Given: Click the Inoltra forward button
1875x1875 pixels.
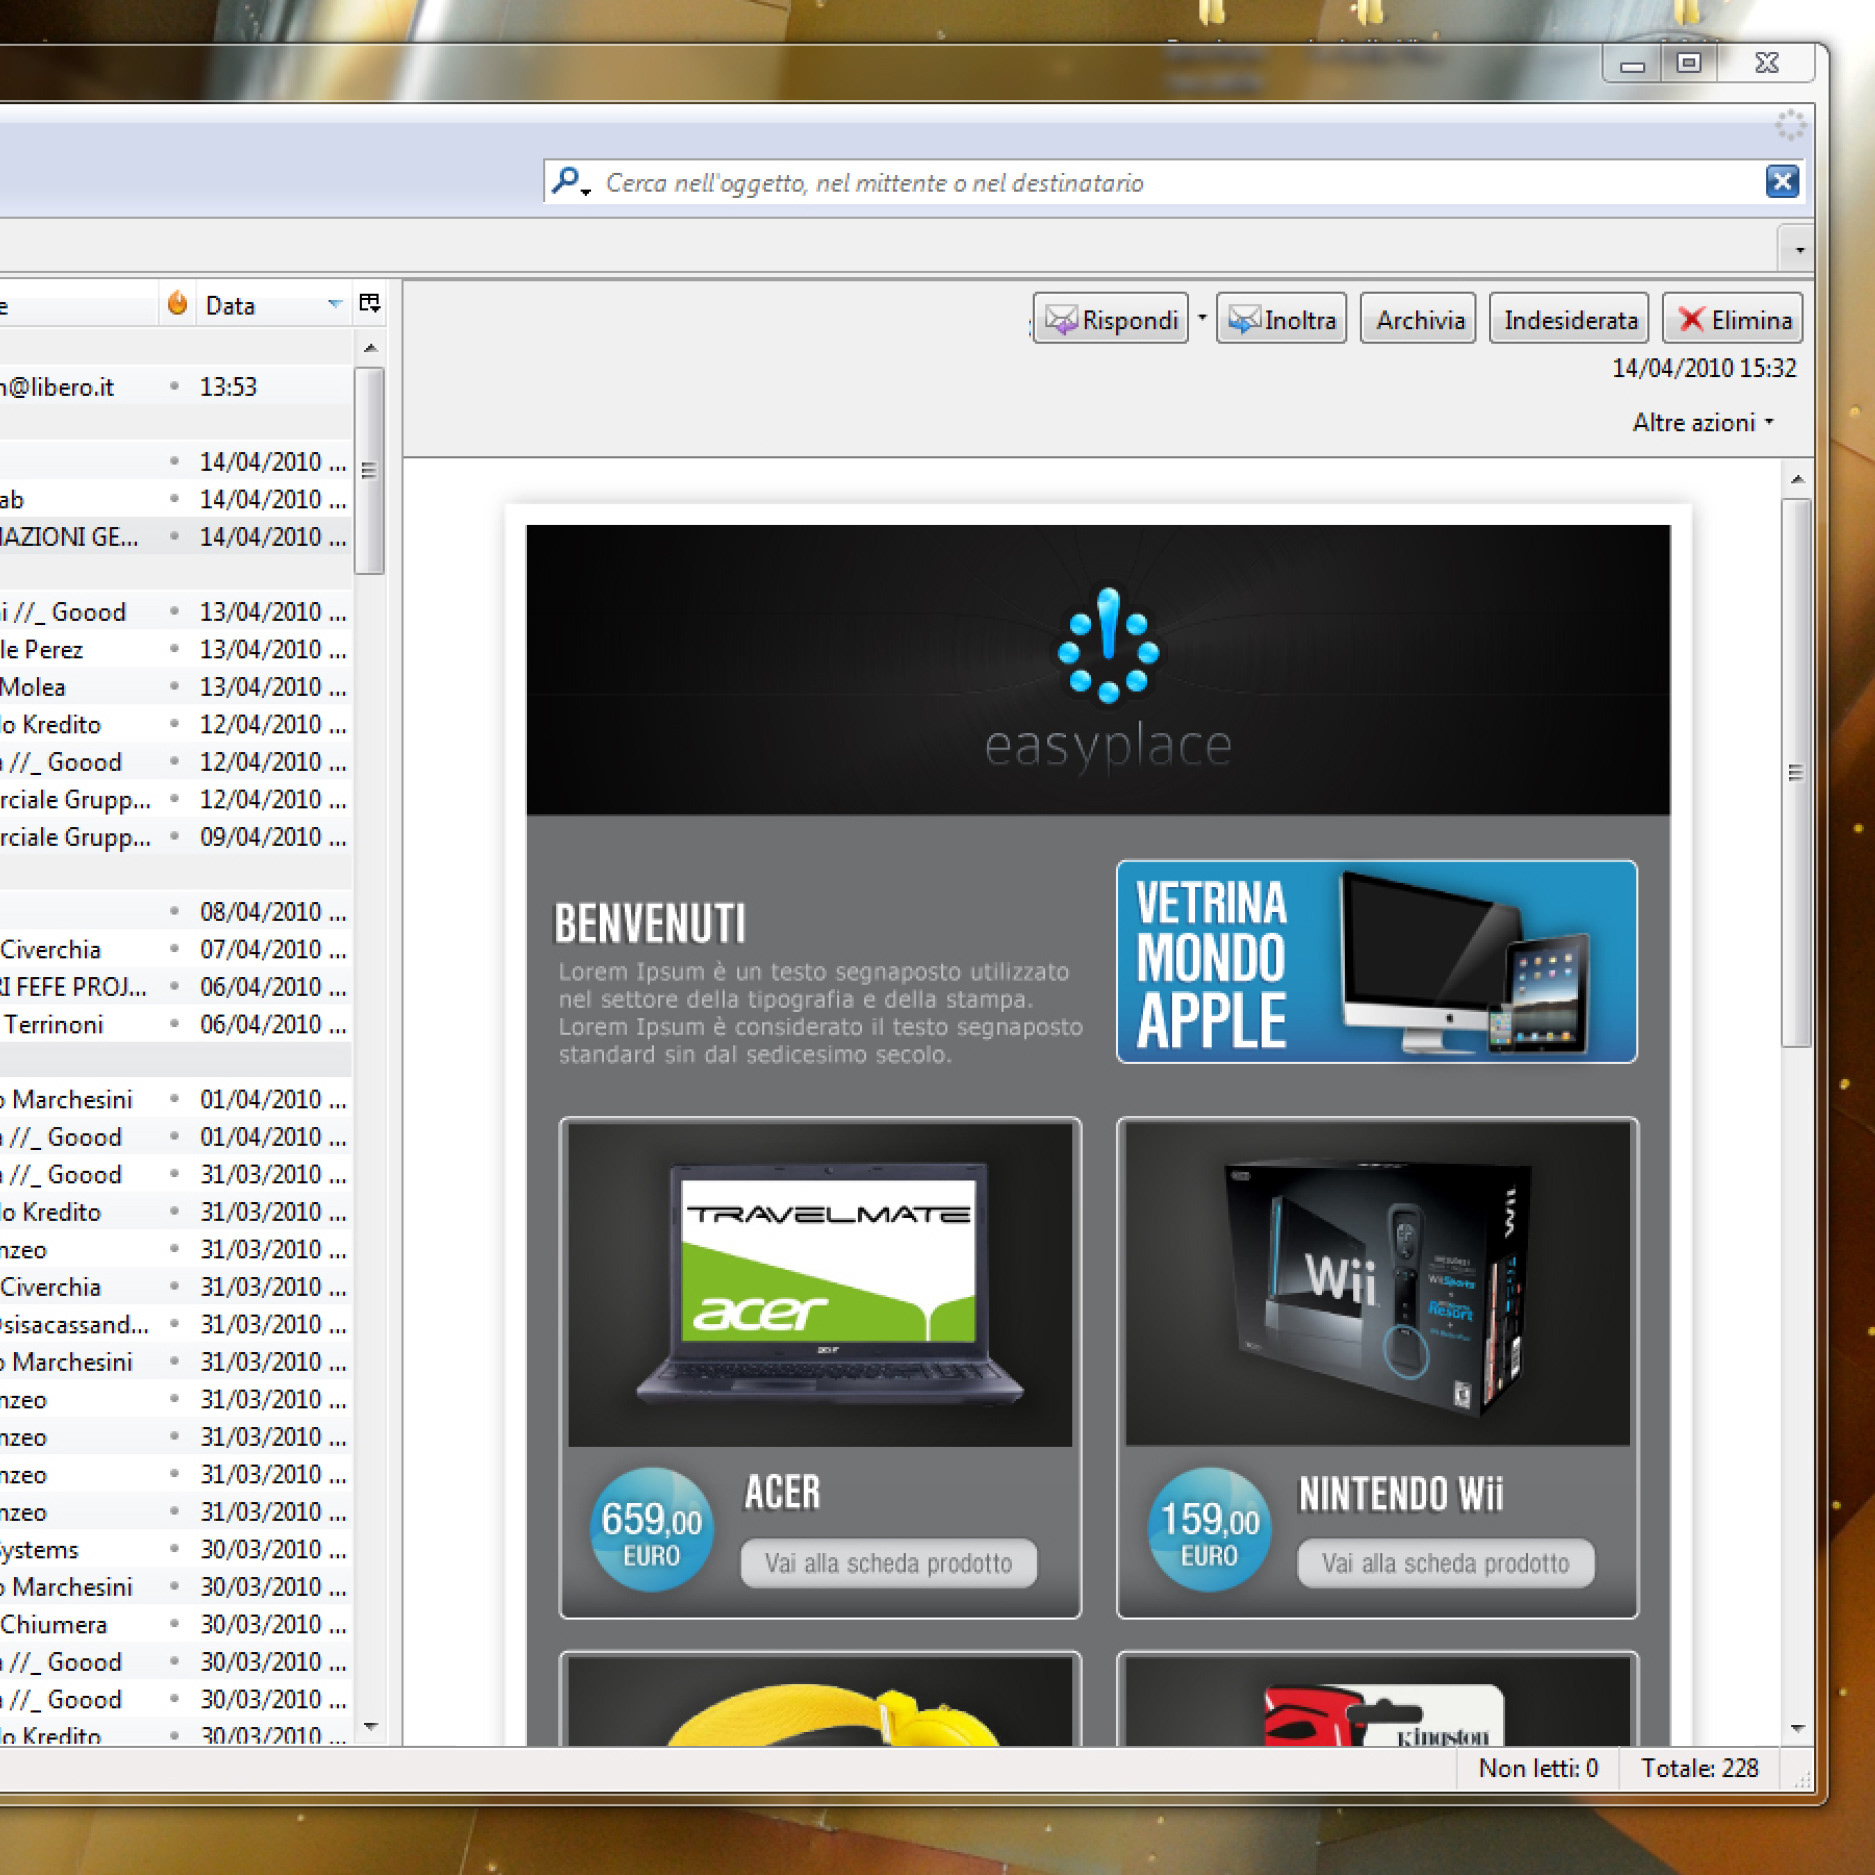Looking at the screenshot, I should [x=1281, y=319].
